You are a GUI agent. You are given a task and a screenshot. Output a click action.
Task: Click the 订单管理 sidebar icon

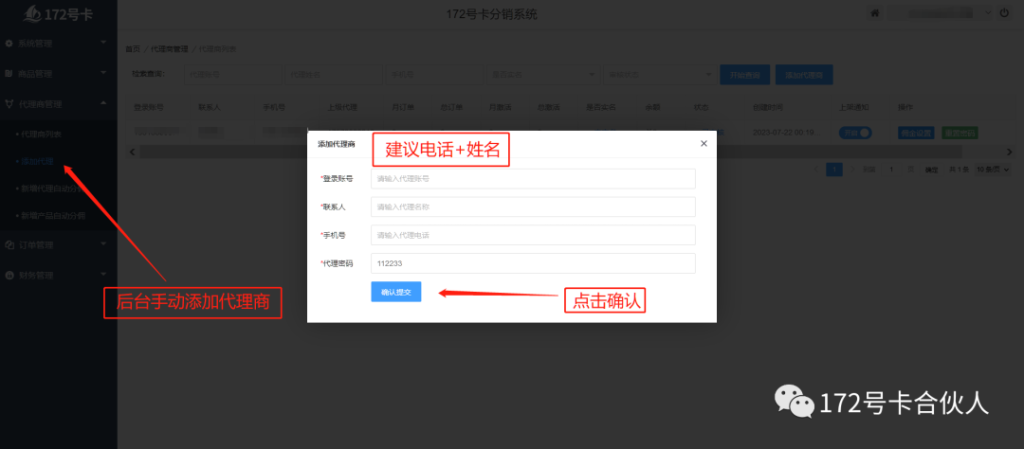[8, 245]
